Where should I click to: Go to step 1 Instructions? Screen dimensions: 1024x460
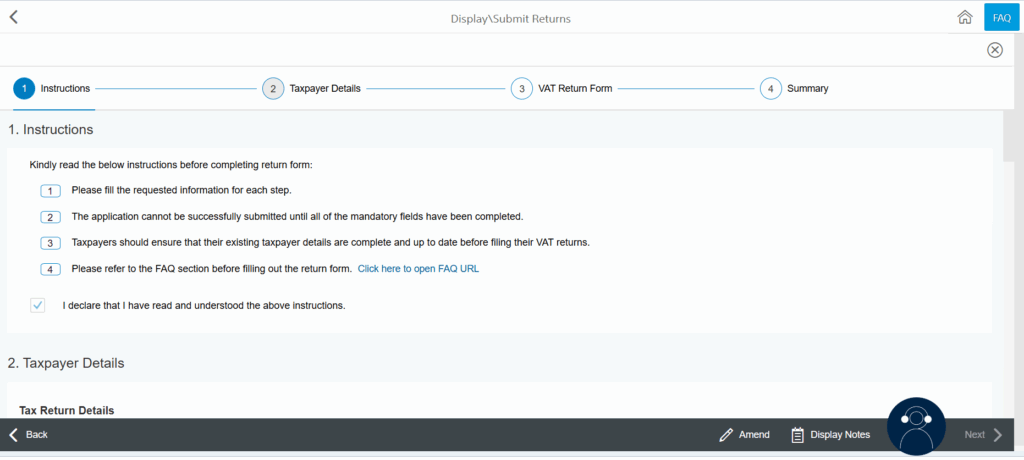coord(52,88)
